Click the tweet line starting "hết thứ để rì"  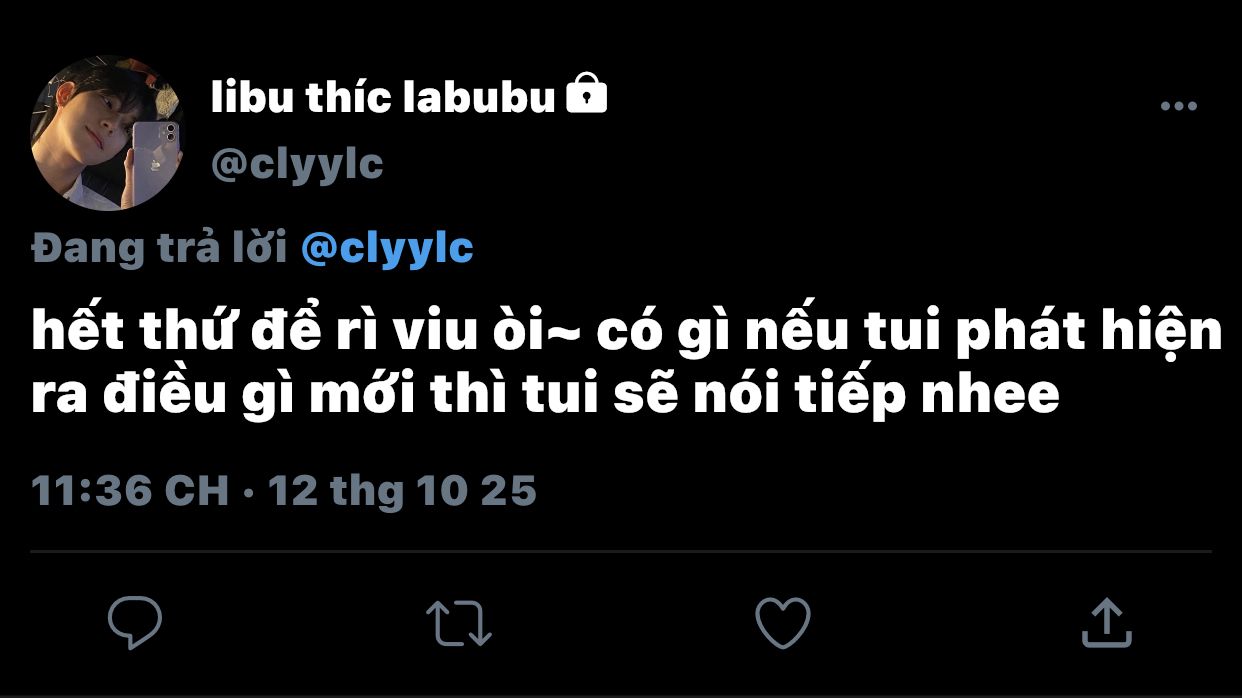tap(626, 333)
